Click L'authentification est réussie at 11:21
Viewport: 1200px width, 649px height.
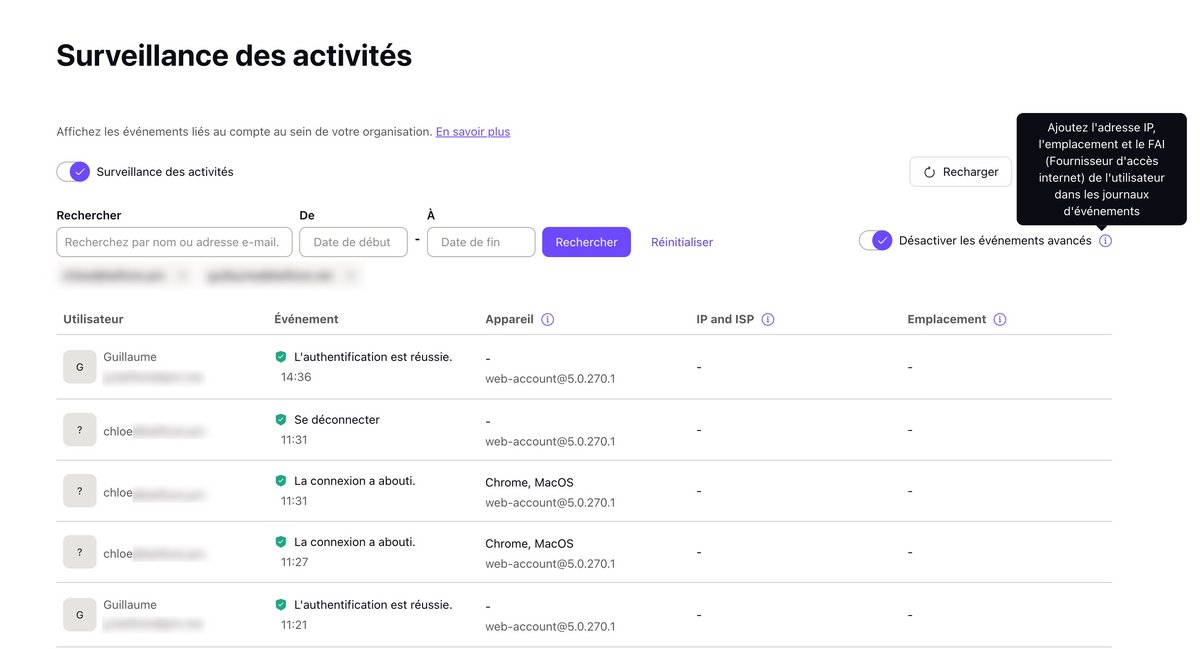point(373,605)
